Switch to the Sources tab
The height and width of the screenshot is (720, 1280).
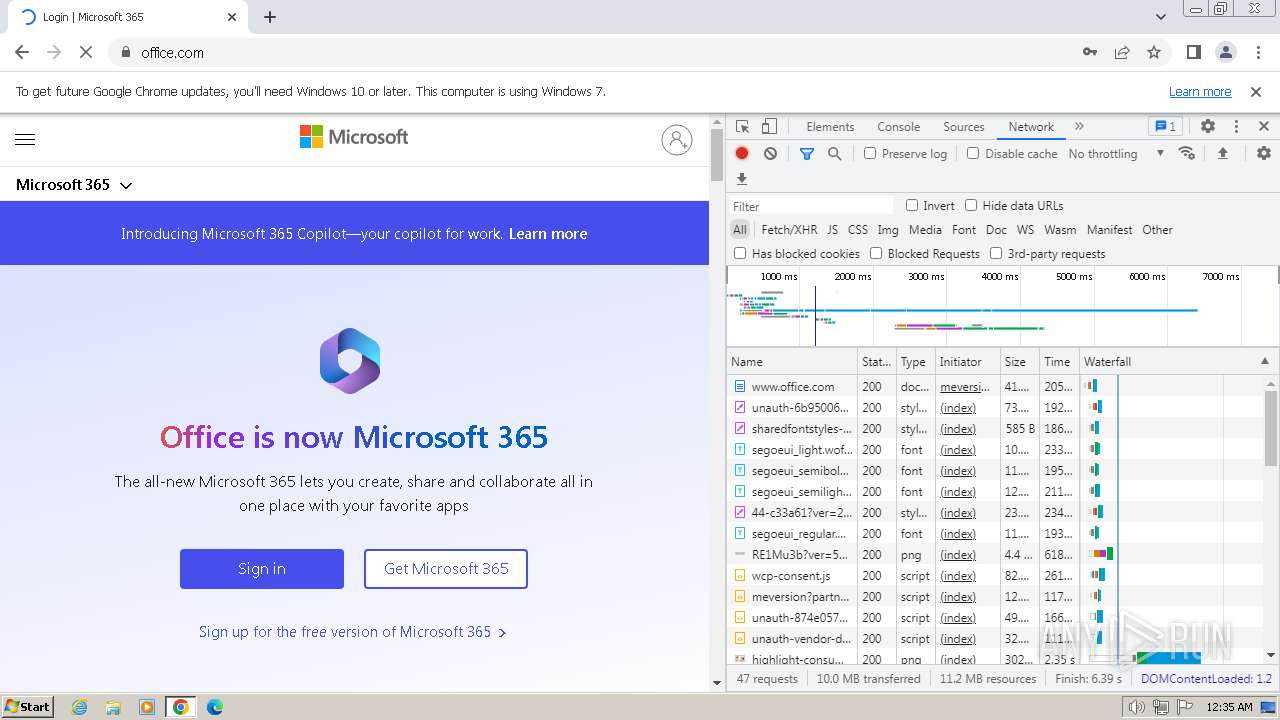click(x=964, y=127)
